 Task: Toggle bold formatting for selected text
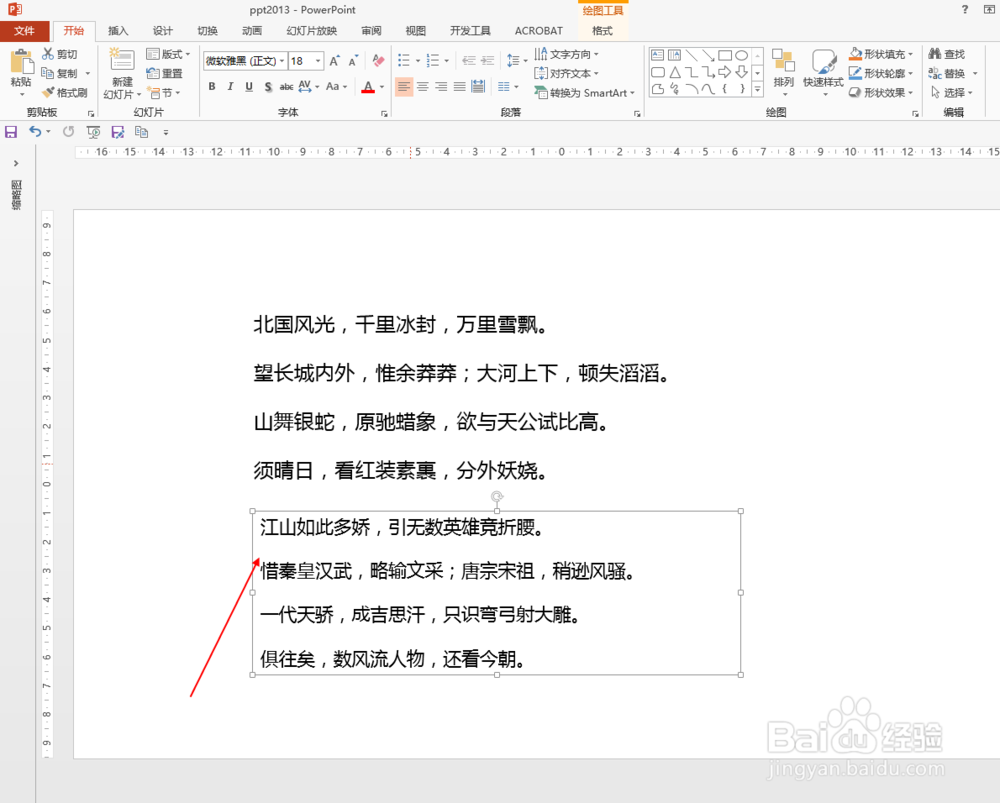point(211,86)
